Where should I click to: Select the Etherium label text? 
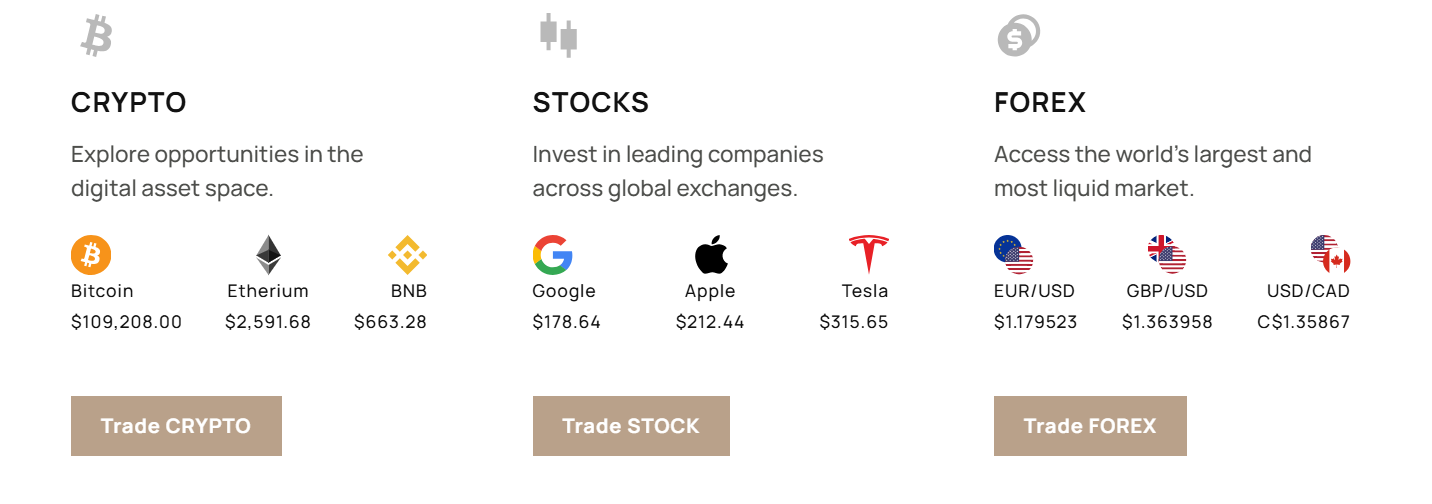pyautogui.click(x=268, y=291)
